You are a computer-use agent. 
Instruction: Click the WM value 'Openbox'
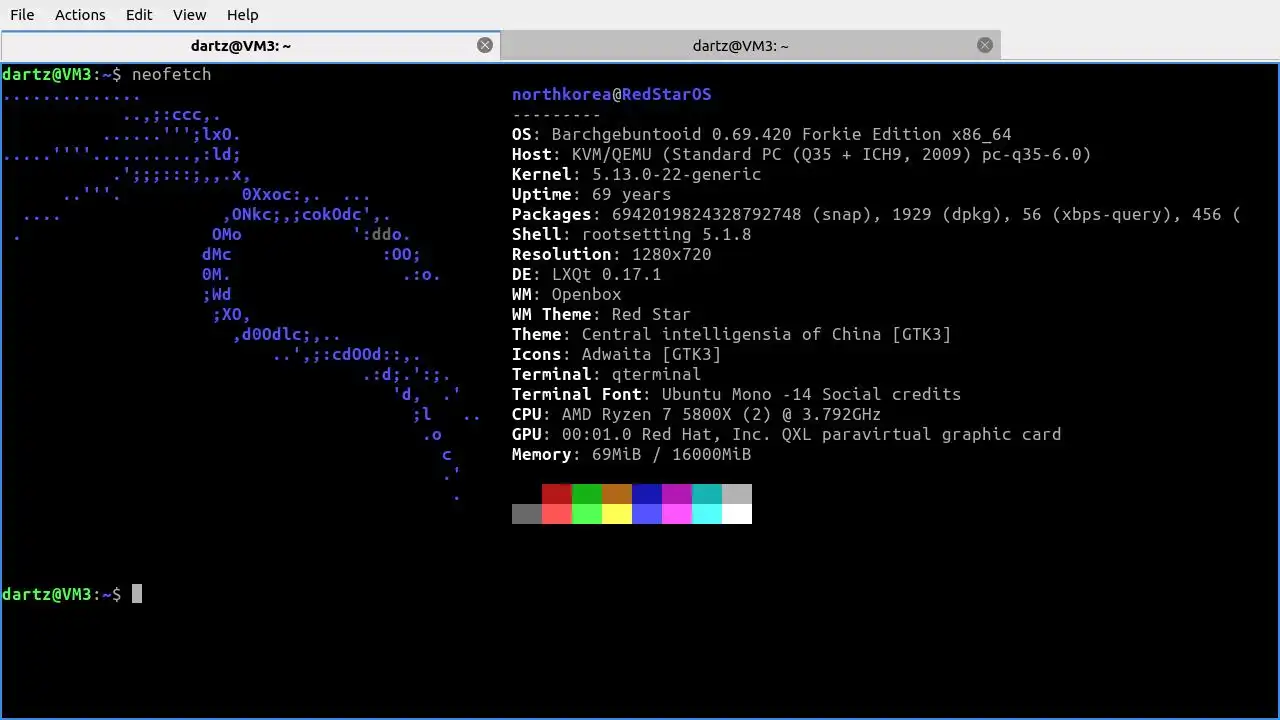click(x=586, y=294)
